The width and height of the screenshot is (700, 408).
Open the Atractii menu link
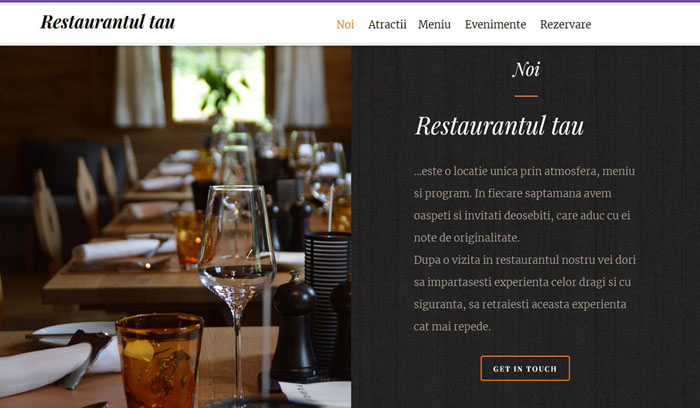(387, 24)
